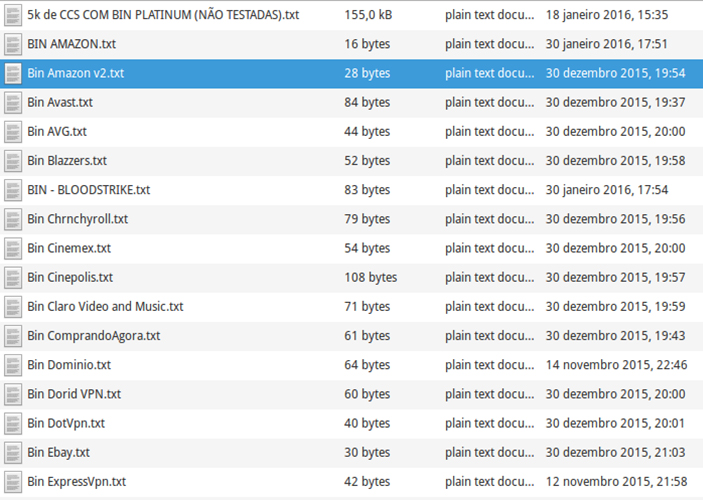Click the 108 bytes size value

pyautogui.click(x=370, y=277)
